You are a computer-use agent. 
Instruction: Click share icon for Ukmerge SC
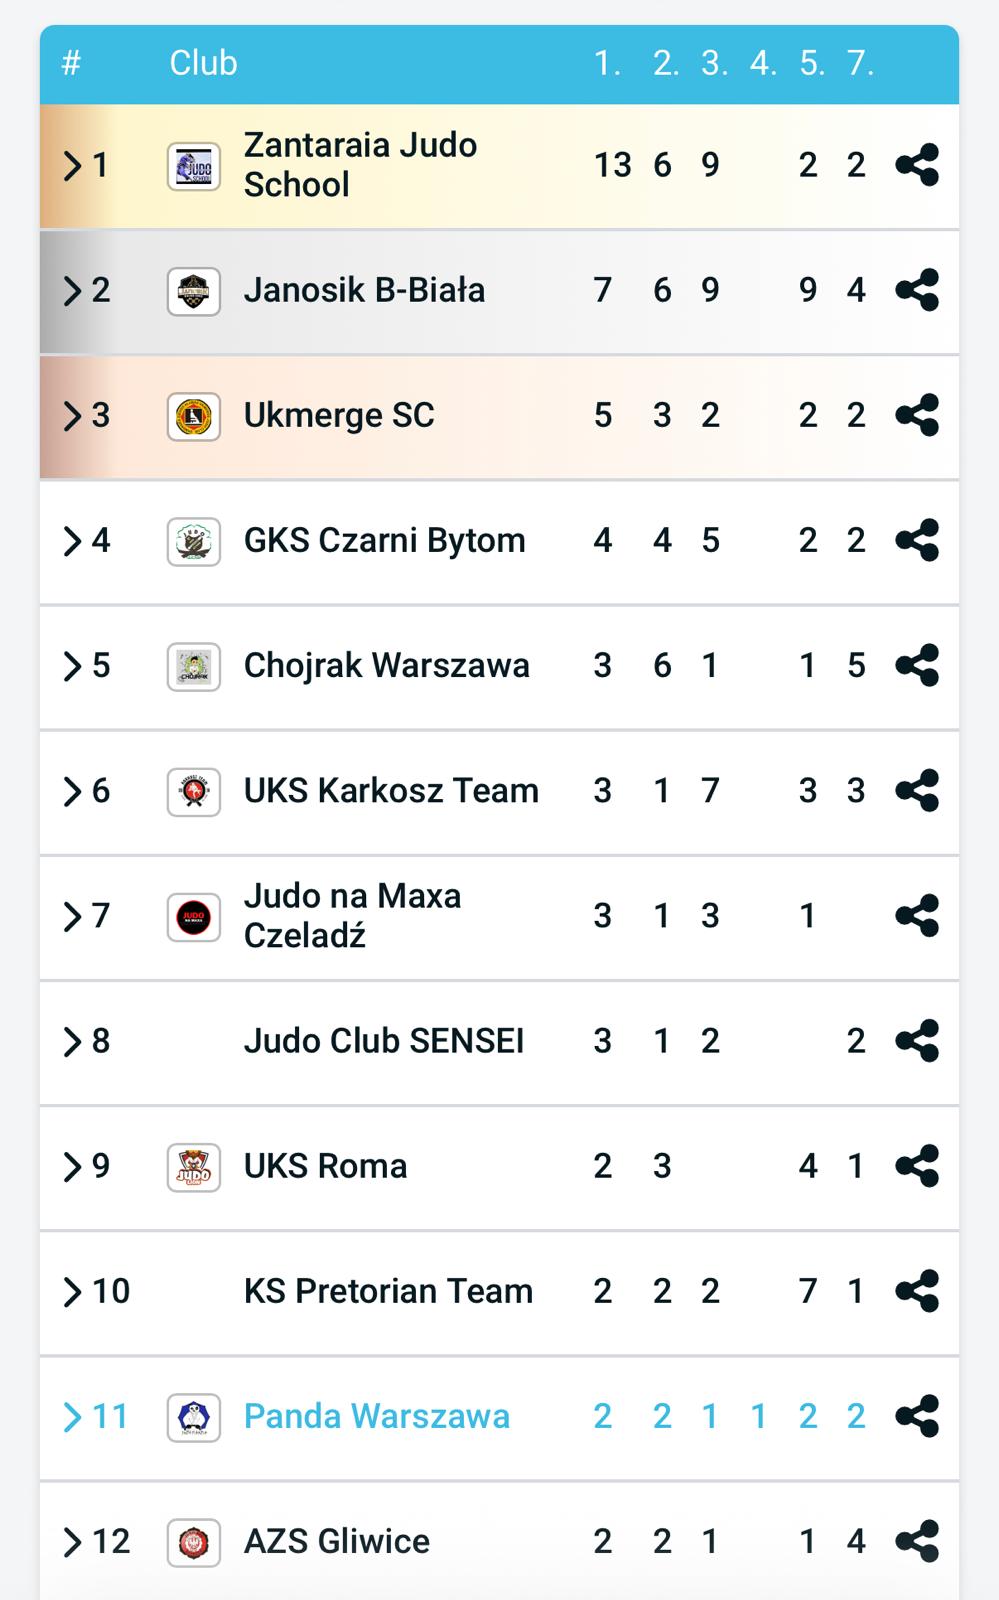(917, 415)
